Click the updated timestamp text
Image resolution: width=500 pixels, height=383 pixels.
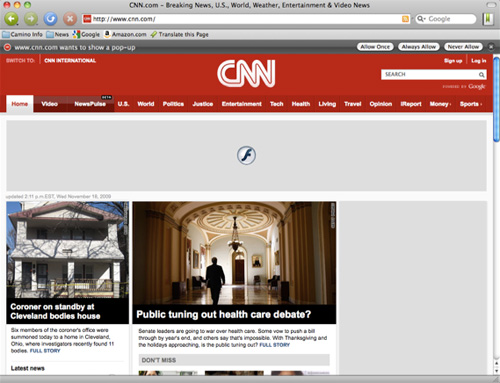click(59, 196)
